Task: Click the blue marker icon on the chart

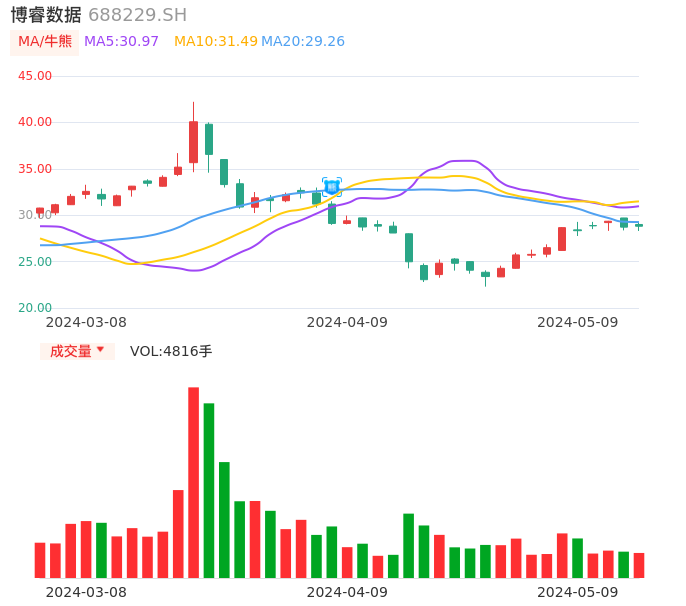Action: click(x=332, y=187)
